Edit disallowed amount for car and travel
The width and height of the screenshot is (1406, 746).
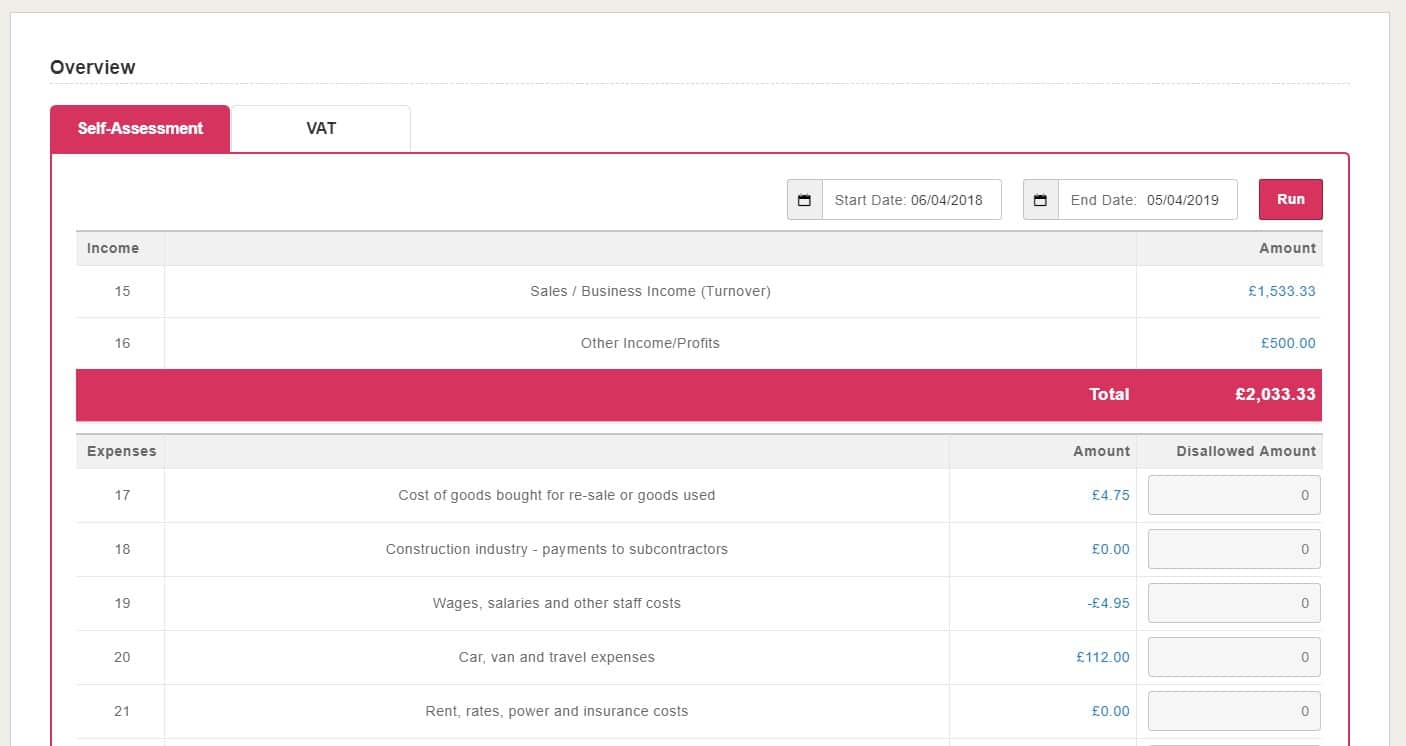[1233, 657]
